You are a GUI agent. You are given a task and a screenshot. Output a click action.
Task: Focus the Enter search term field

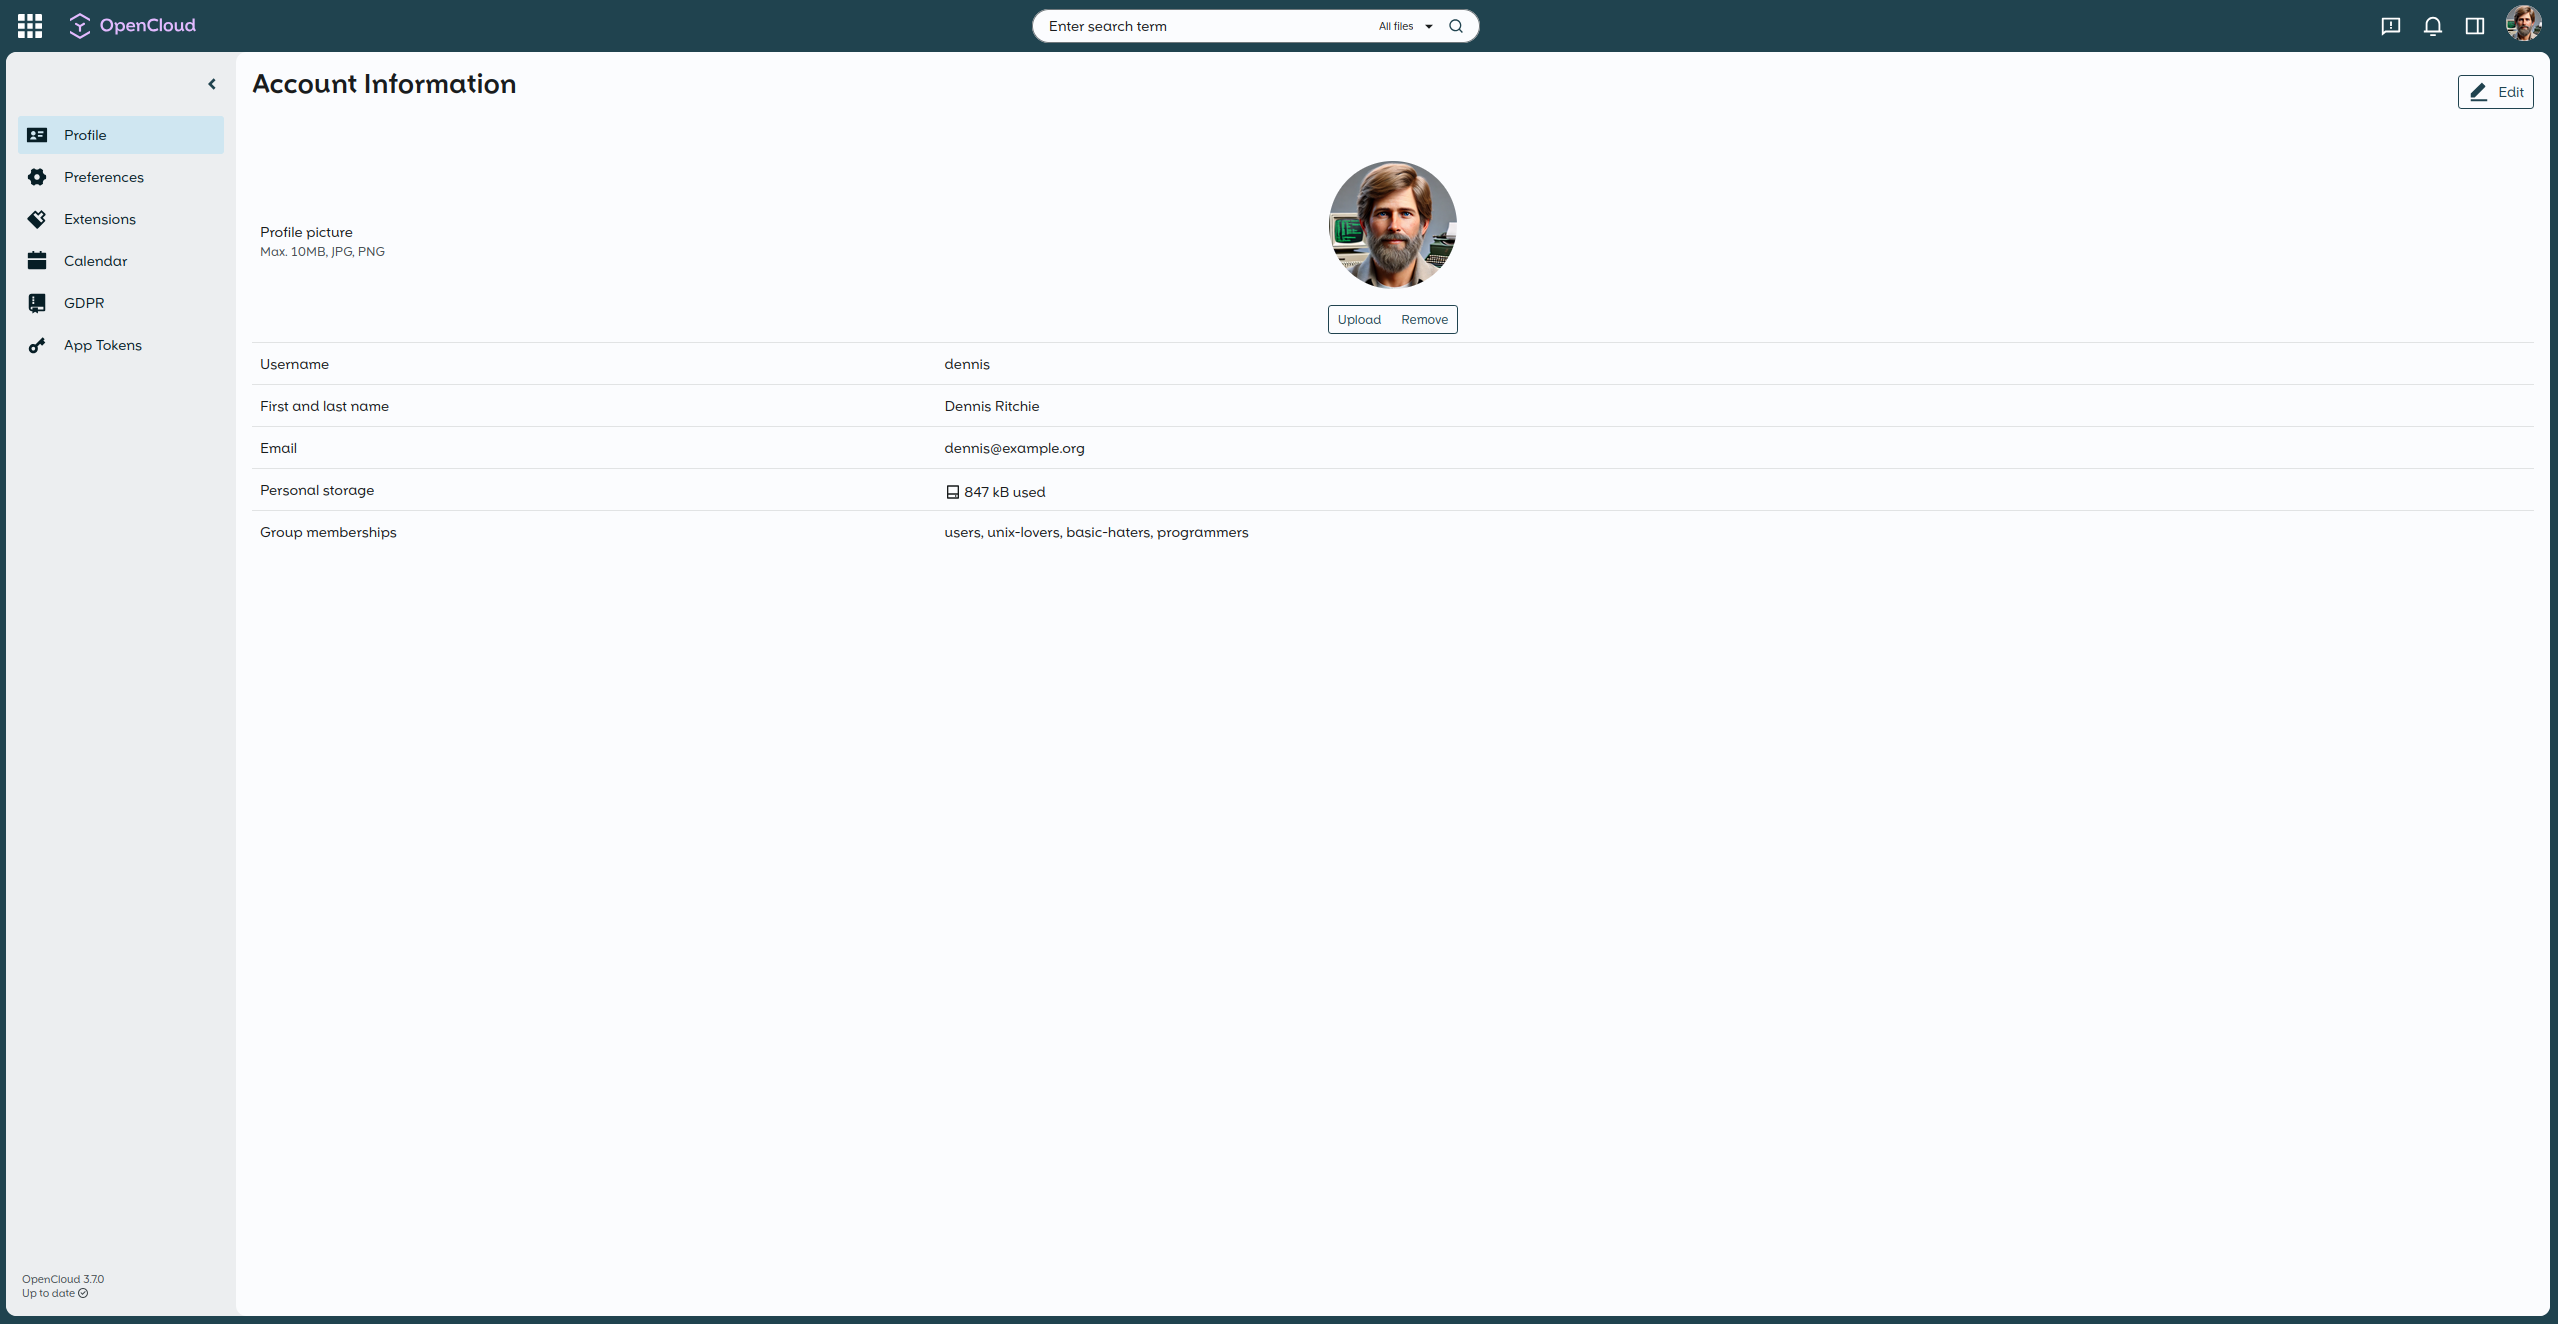[1200, 26]
